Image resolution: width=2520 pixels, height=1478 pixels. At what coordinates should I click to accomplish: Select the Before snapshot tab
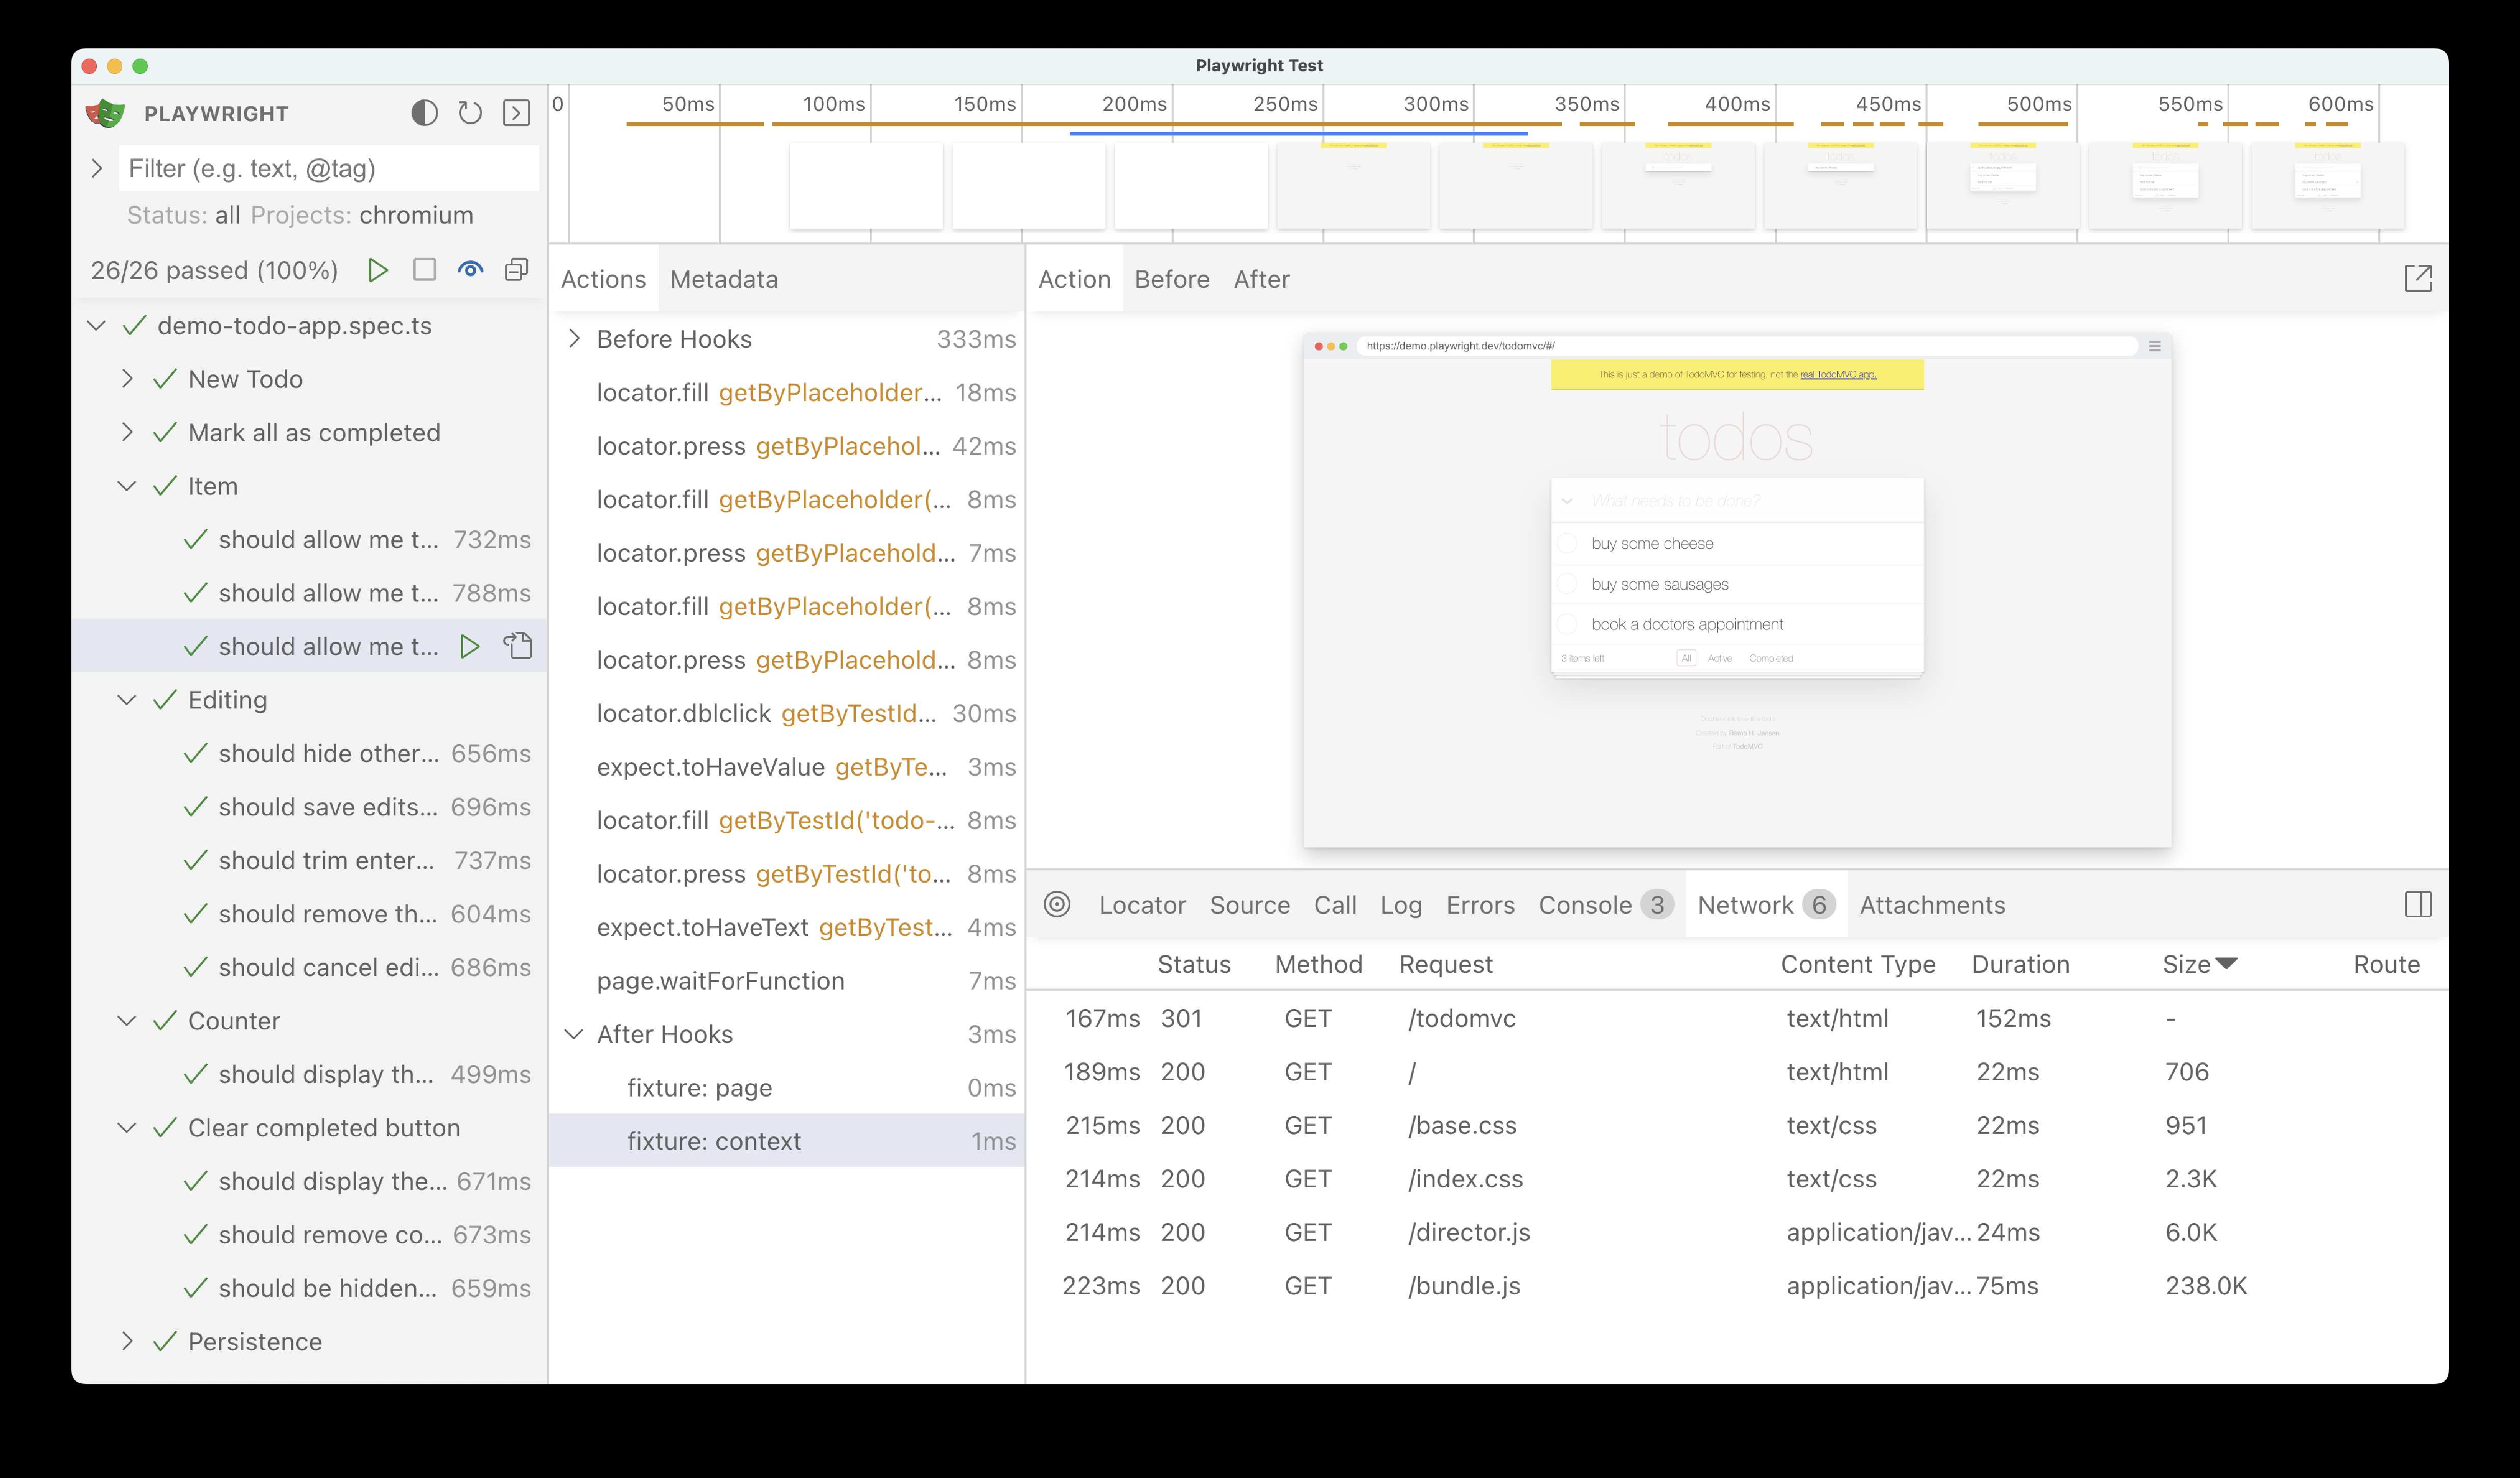pos(1172,279)
